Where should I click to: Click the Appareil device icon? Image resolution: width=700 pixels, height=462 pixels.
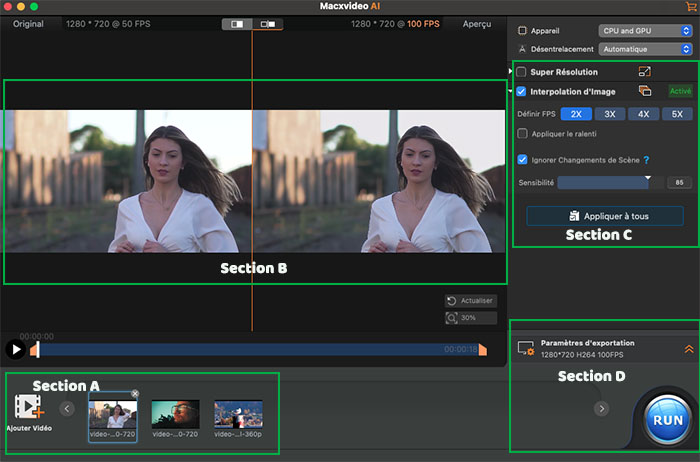(522, 31)
